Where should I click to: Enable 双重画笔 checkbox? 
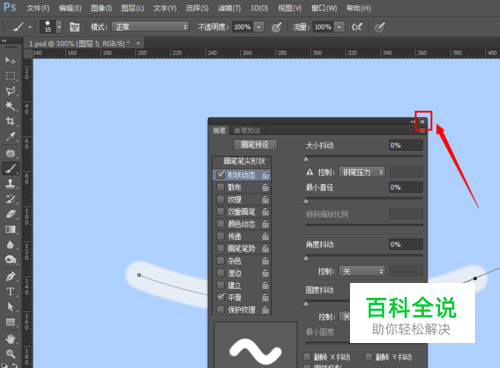(x=220, y=212)
